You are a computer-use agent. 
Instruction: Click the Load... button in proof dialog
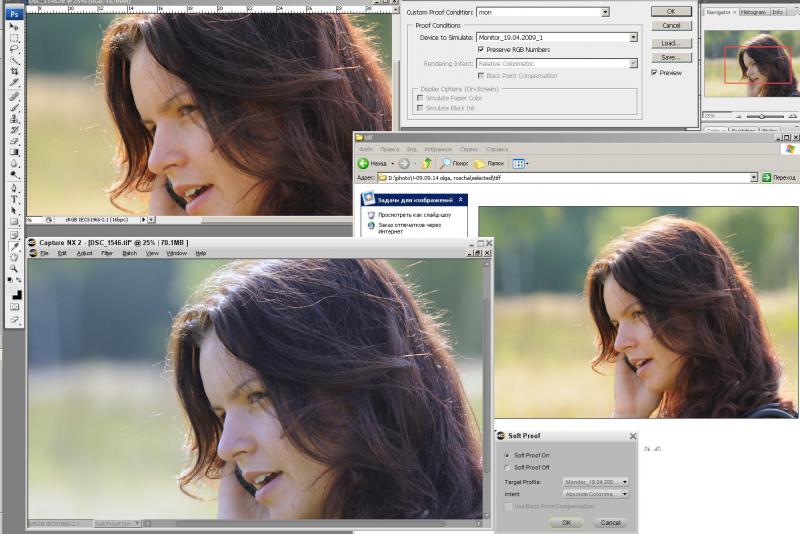671,43
